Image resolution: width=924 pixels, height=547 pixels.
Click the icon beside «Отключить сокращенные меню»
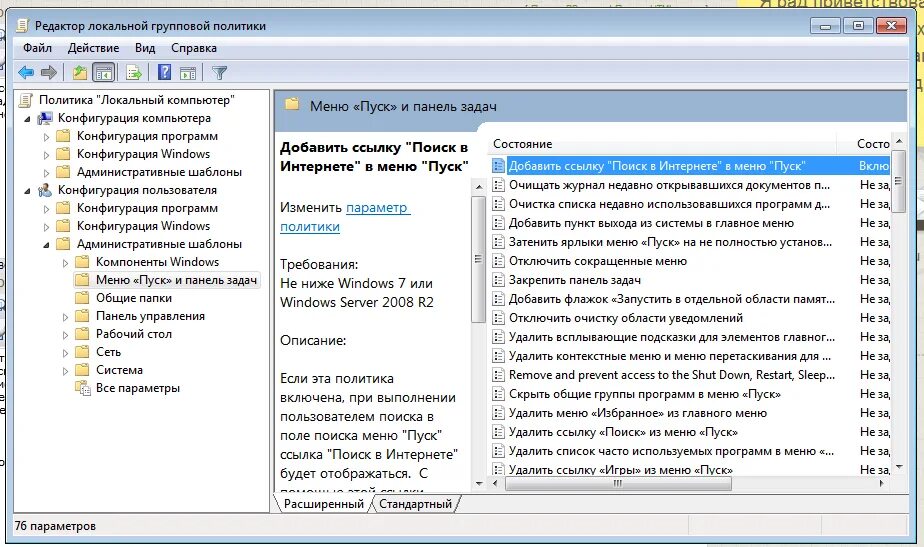(x=499, y=261)
